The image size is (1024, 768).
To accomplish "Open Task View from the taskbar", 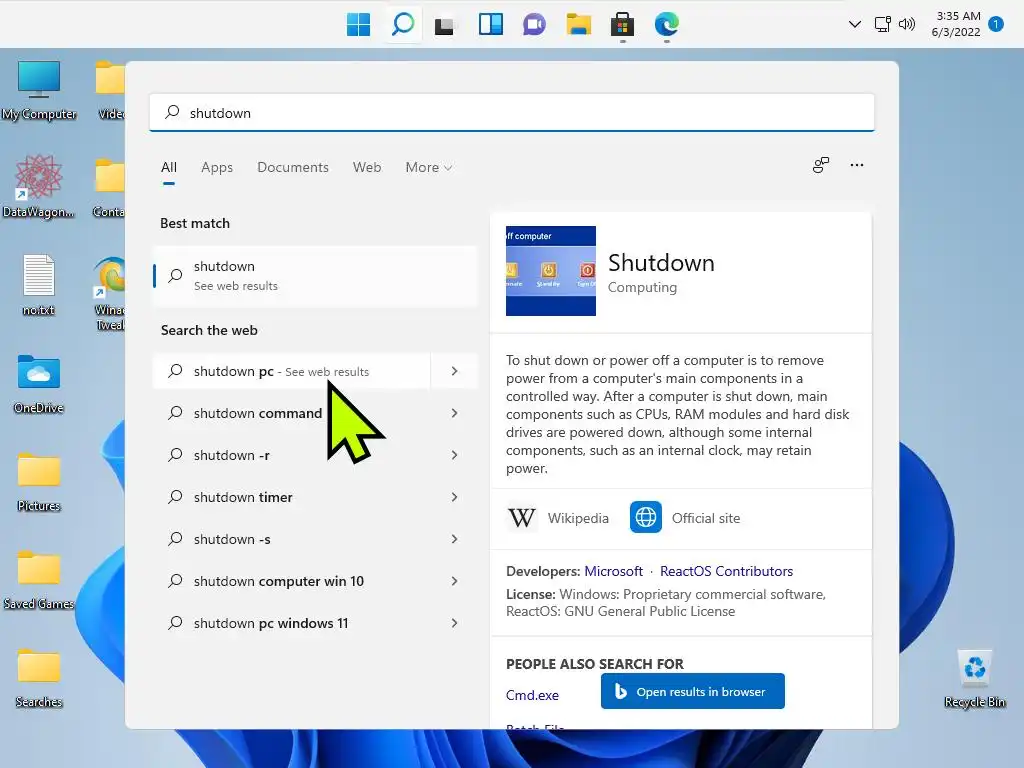I will click(x=445, y=25).
